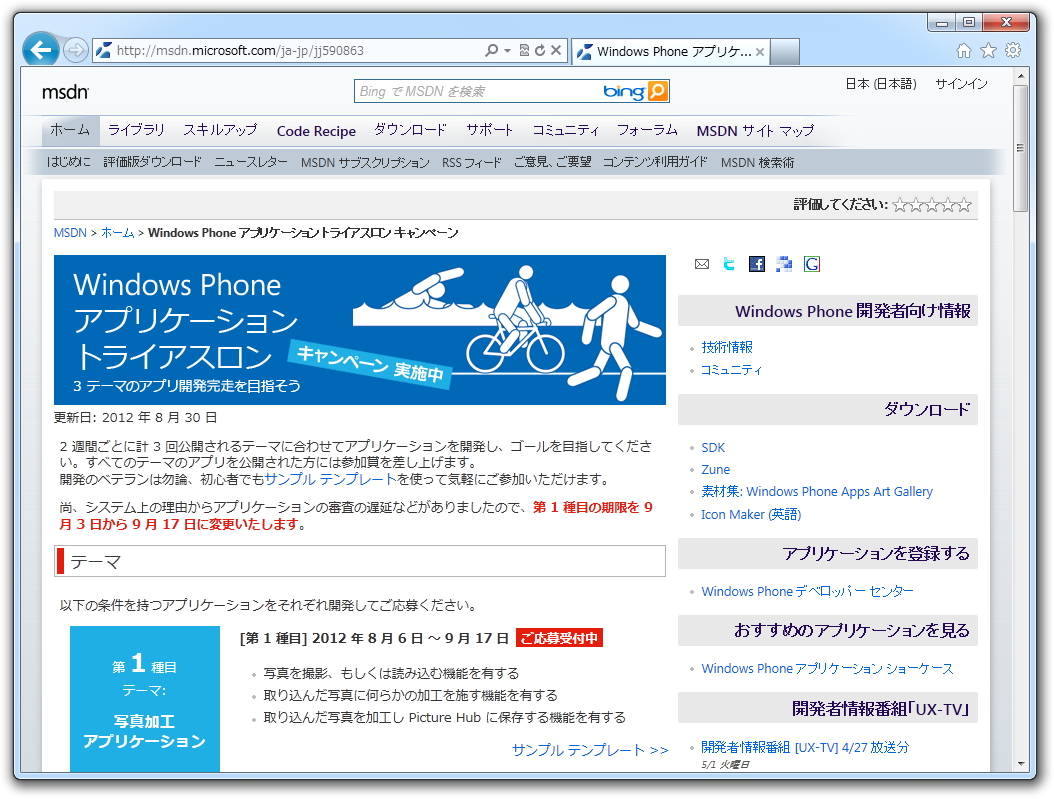The width and height of the screenshot is (1054, 799).
Task: Open Zune download link
Action: [x=715, y=470]
